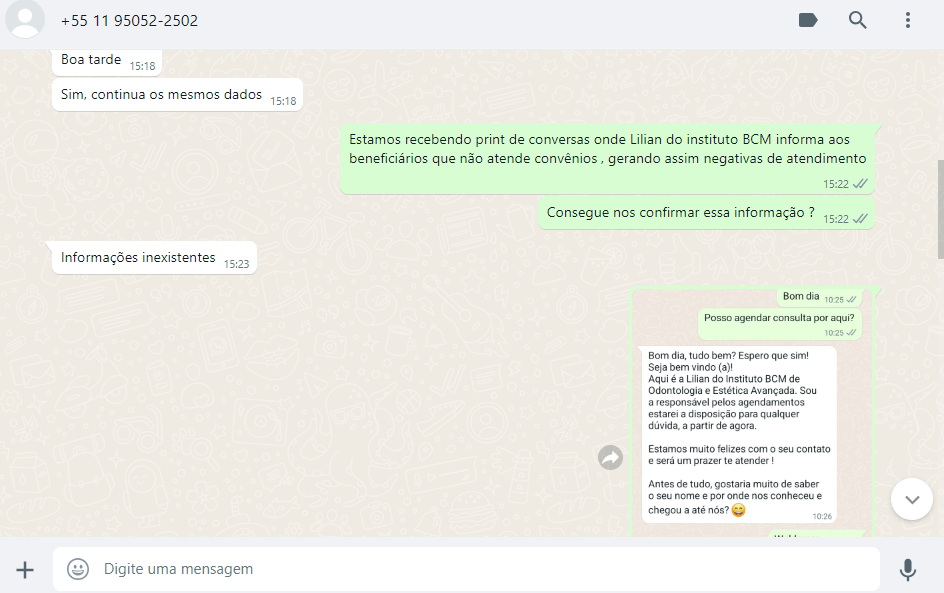Select the 'Informações inexistentes' message
944x593 pixels.
(154, 258)
